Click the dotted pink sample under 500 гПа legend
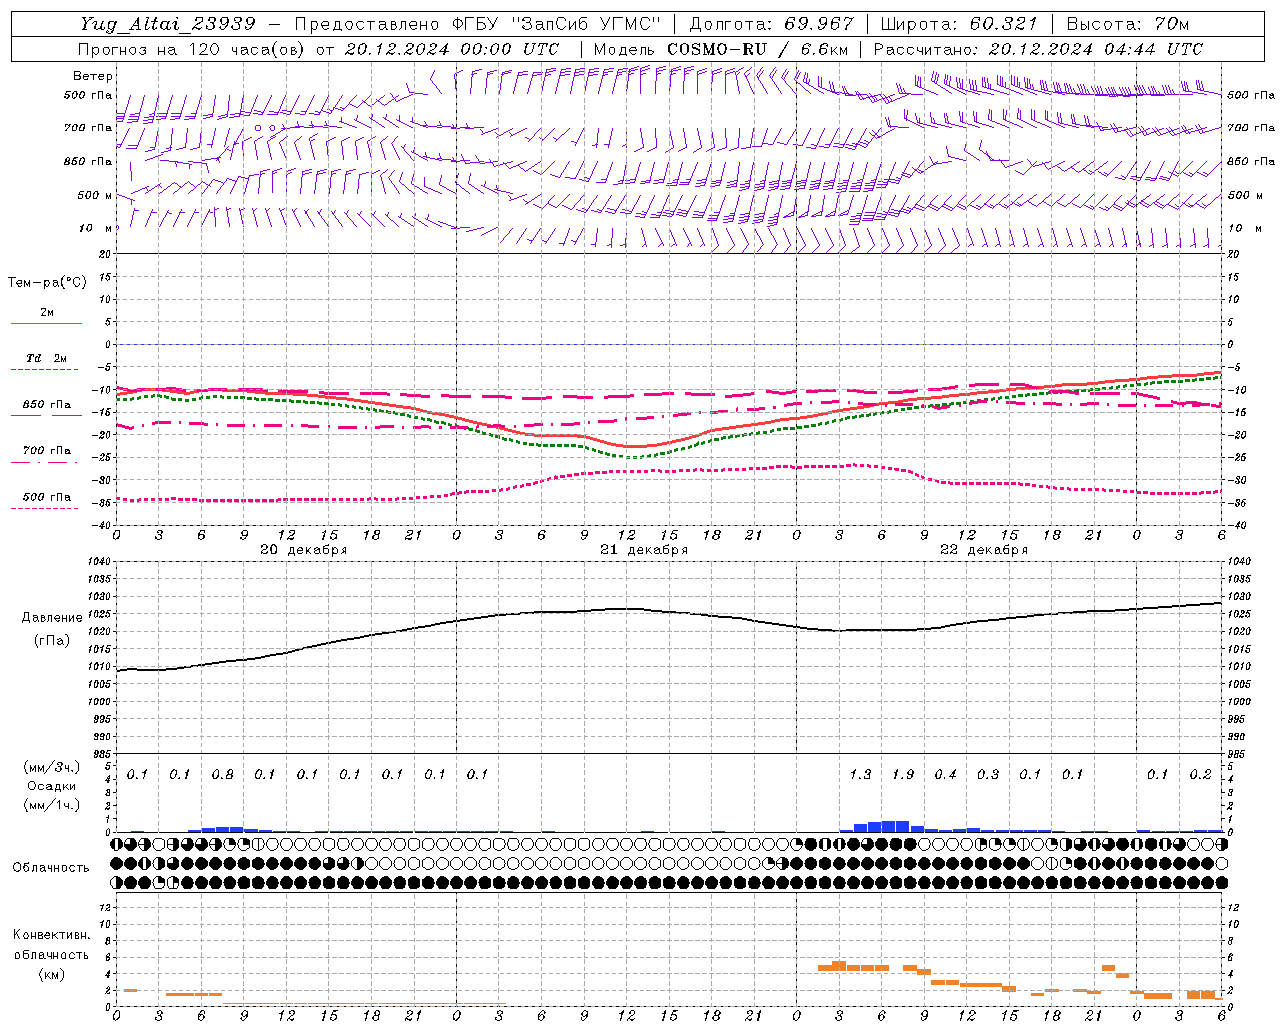The width and height of the screenshot is (1280, 1024). (x=44, y=508)
